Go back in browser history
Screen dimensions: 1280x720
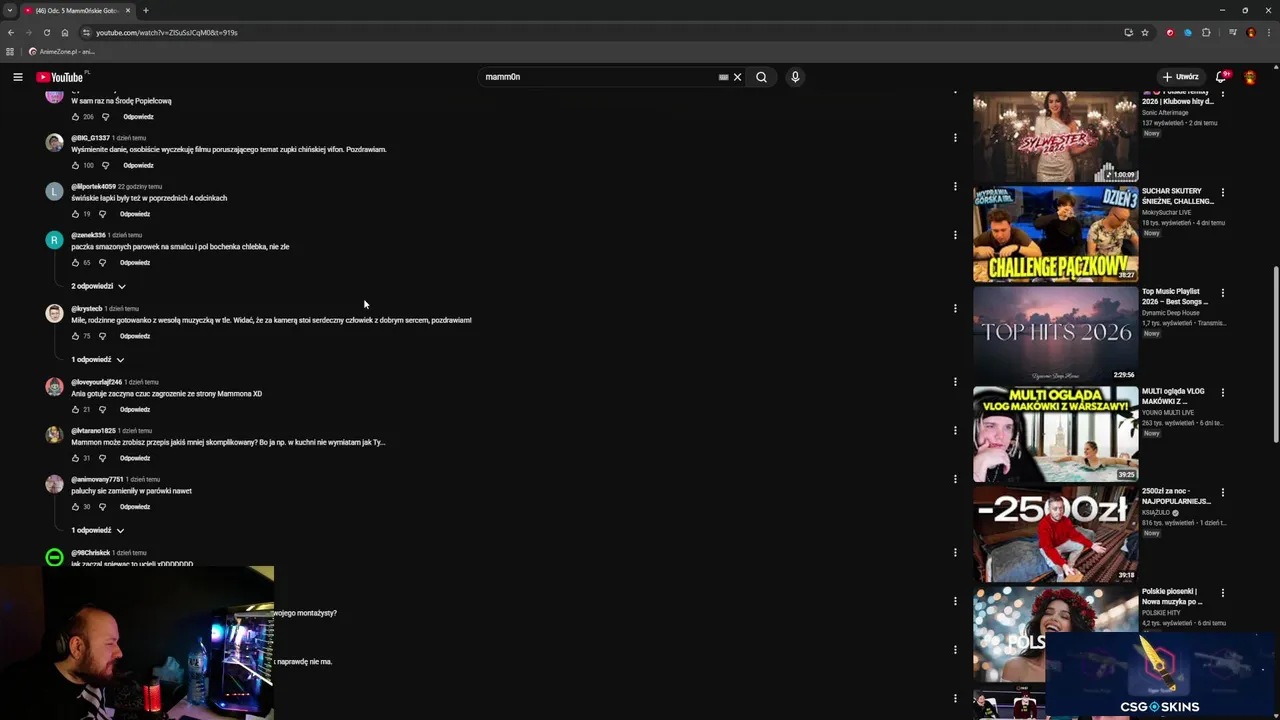[x=10, y=32]
